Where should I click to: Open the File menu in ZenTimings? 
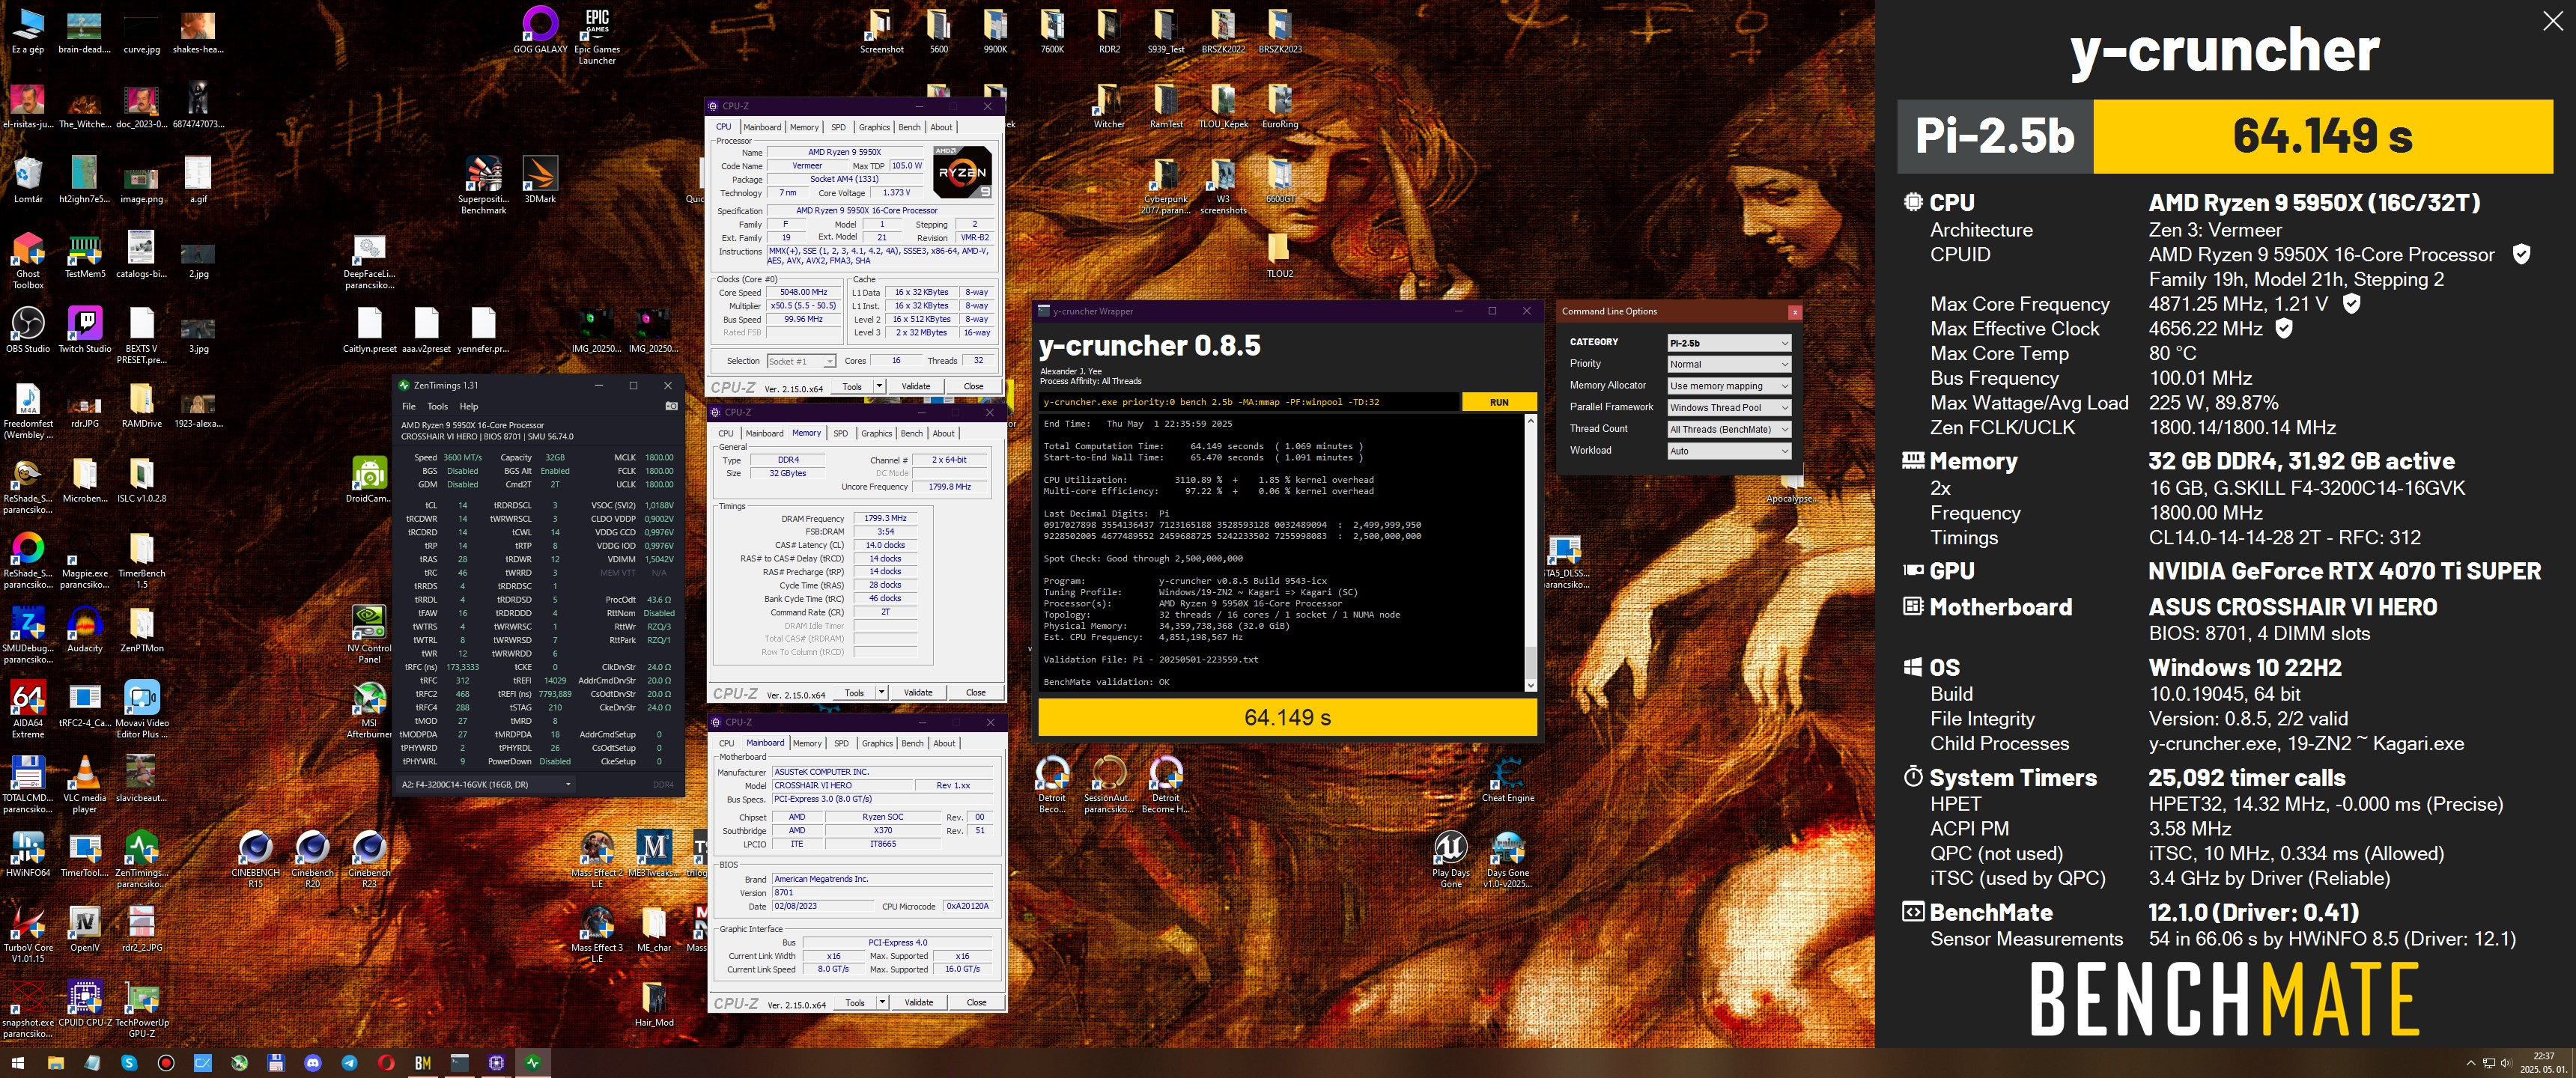pyautogui.click(x=408, y=406)
